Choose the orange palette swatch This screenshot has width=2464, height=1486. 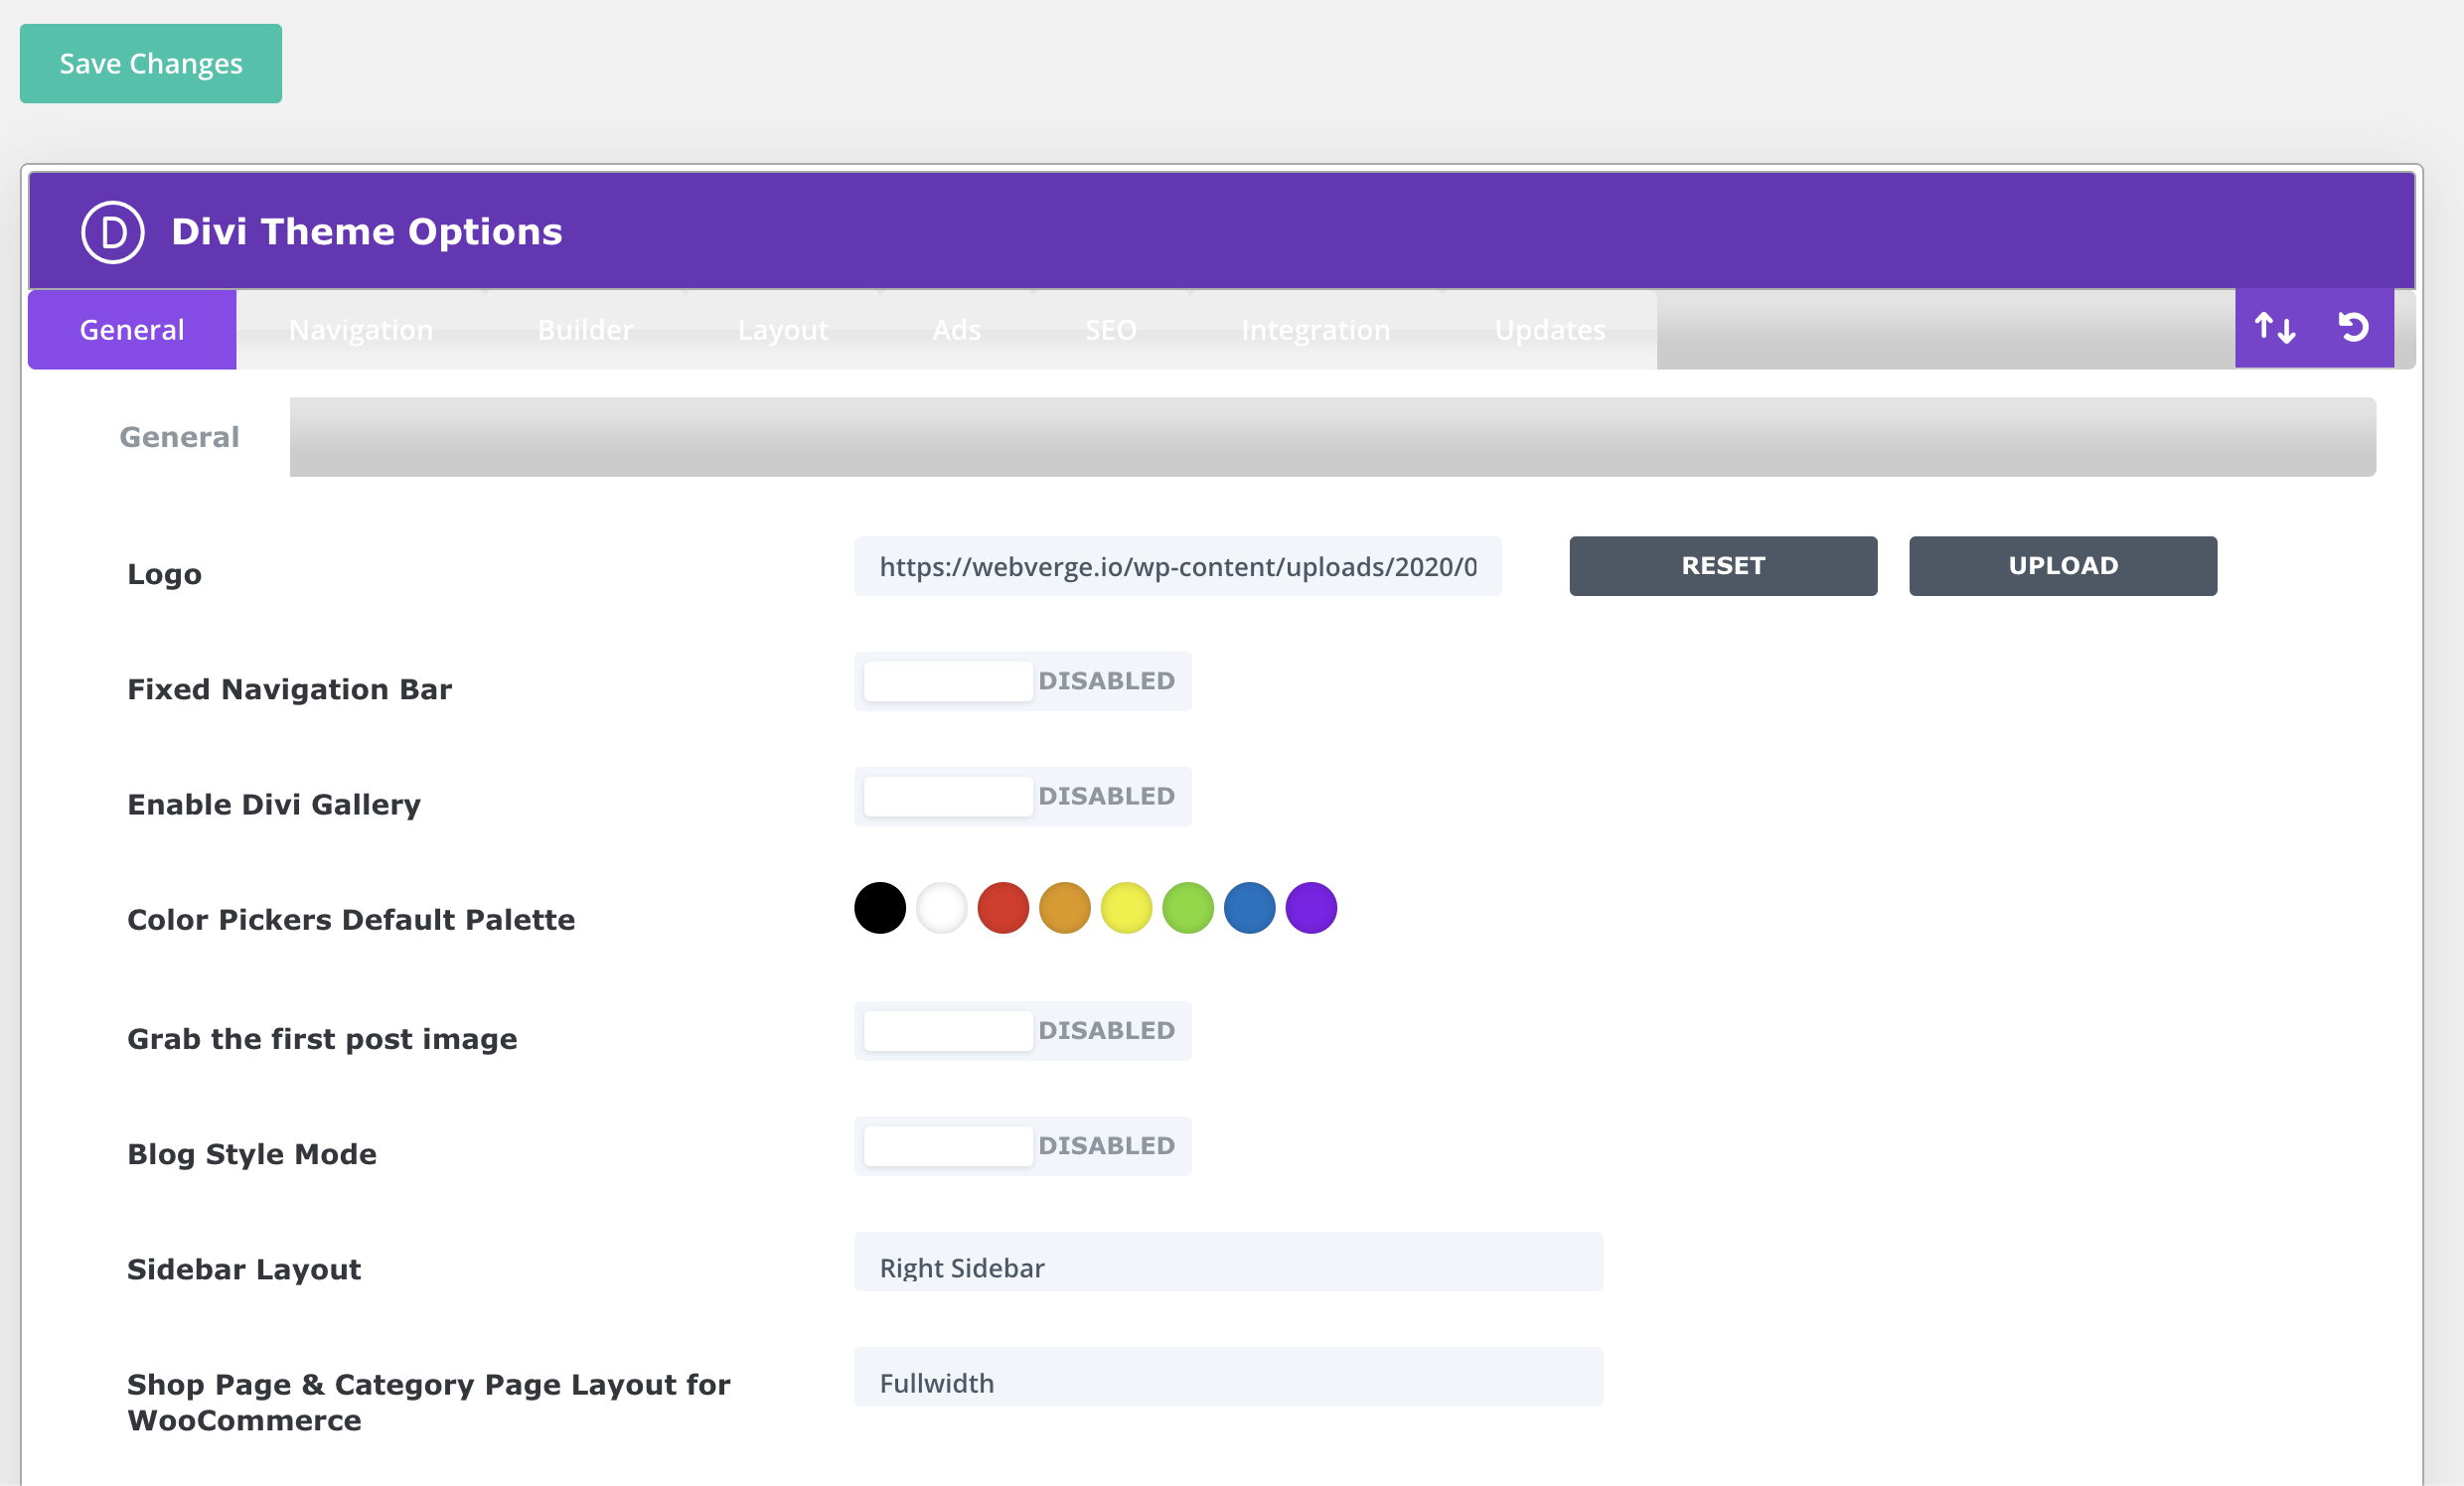[1065, 908]
